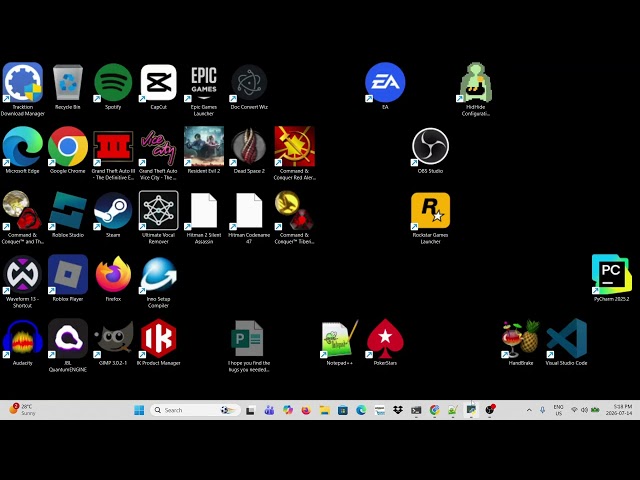Open the Recycle Bin

tap(68, 87)
